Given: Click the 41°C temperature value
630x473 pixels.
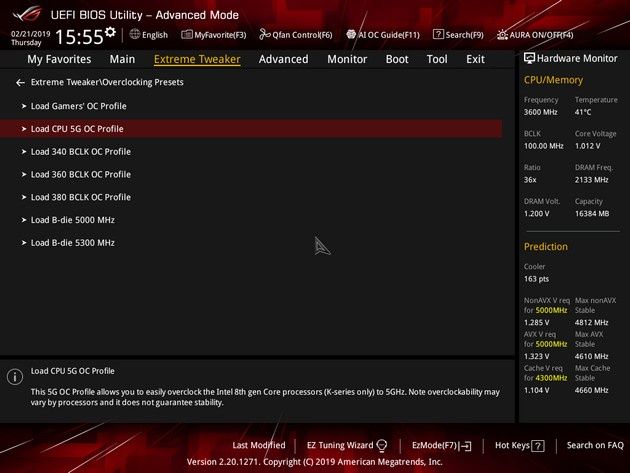Looking at the screenshot, I should [583, 112].
